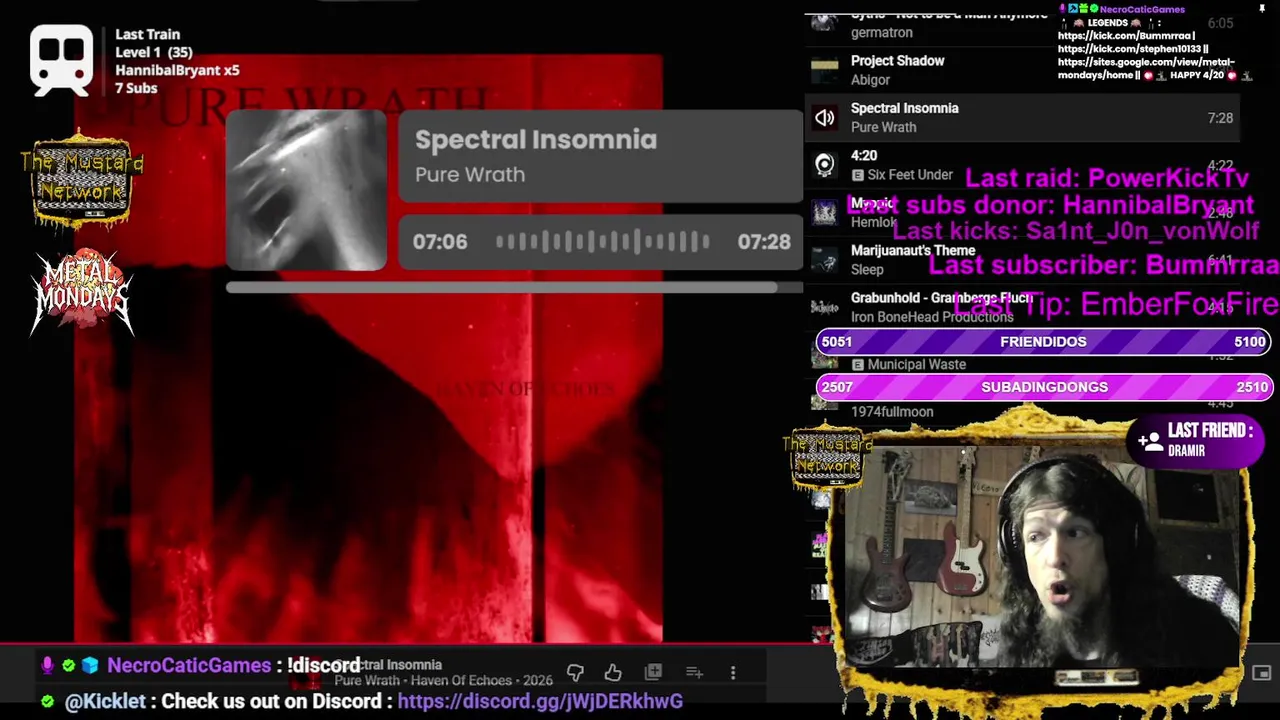Click the Metal Mondays logo

(82, 292)
